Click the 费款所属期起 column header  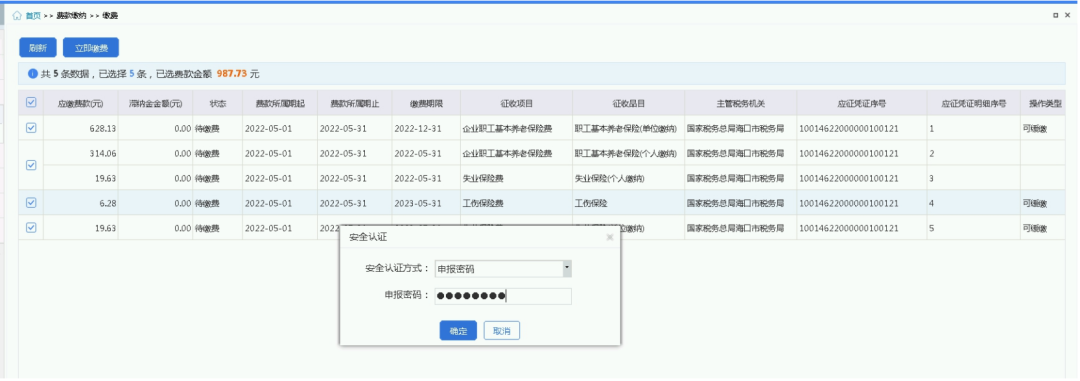pyautogui.click(x=280, y=103)
